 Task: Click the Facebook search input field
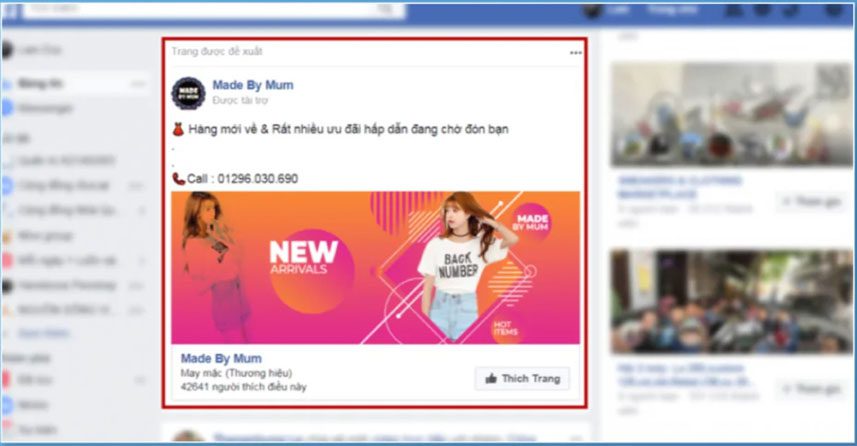(x=213, y=9)
